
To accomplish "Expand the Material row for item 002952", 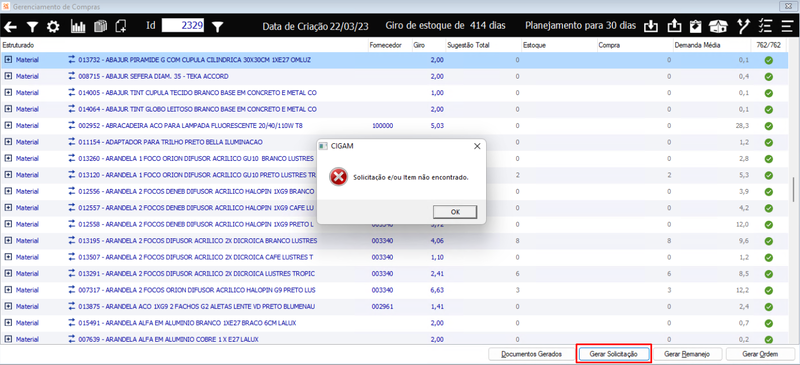I will [x=8, y=125].
